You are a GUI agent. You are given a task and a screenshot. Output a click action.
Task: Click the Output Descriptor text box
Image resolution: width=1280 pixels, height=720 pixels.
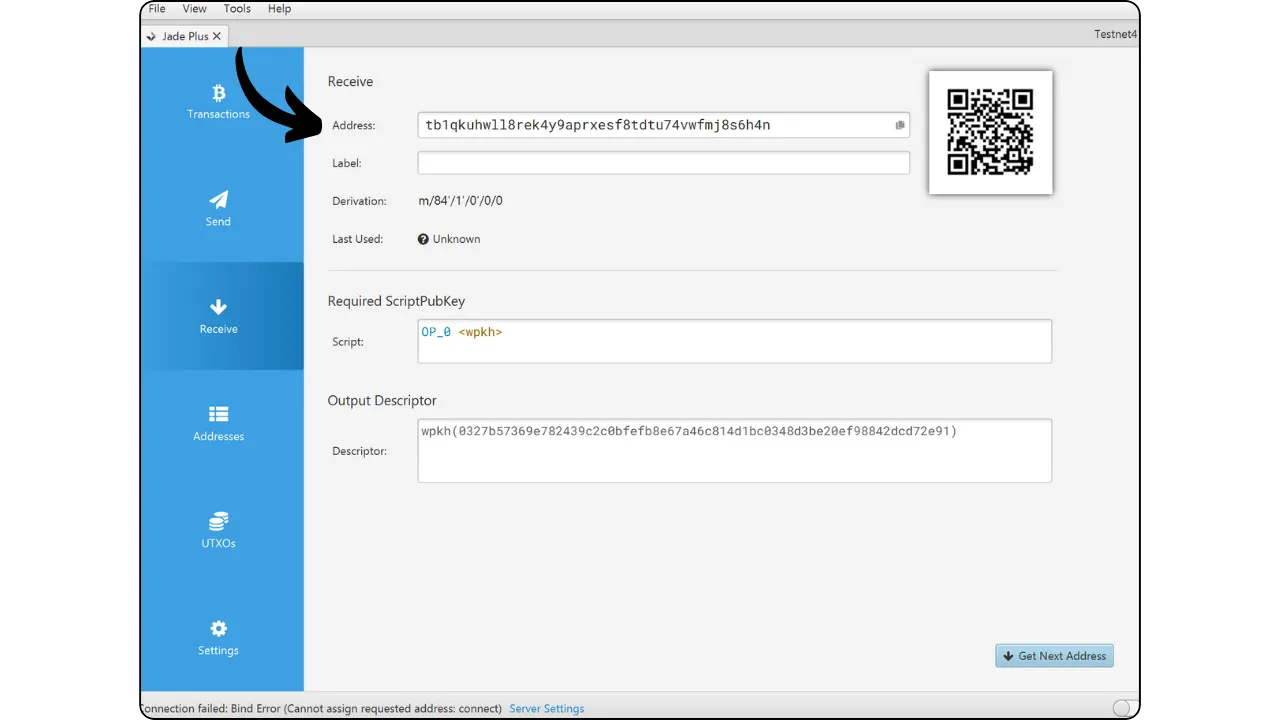click(x=734, y=451)
